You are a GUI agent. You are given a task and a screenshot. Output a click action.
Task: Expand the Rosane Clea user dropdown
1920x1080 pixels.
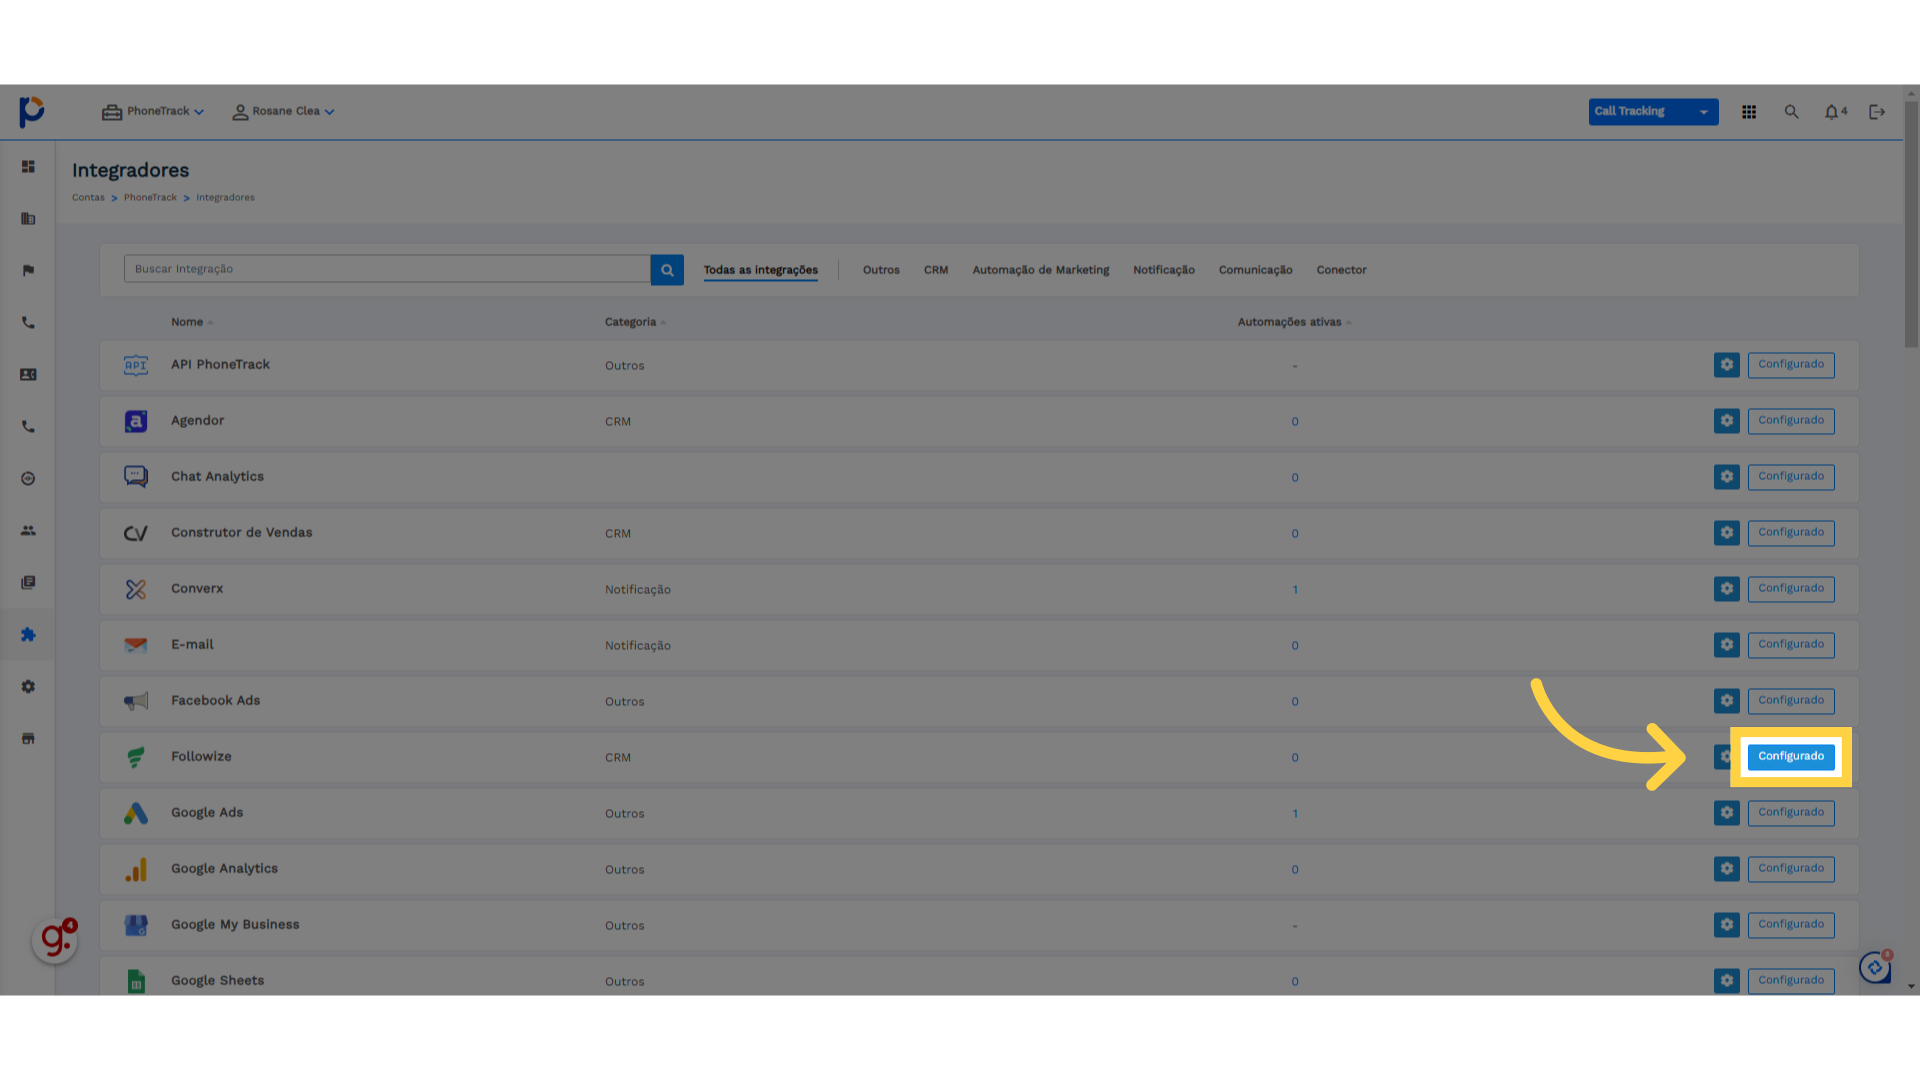(x=283, y=112)
